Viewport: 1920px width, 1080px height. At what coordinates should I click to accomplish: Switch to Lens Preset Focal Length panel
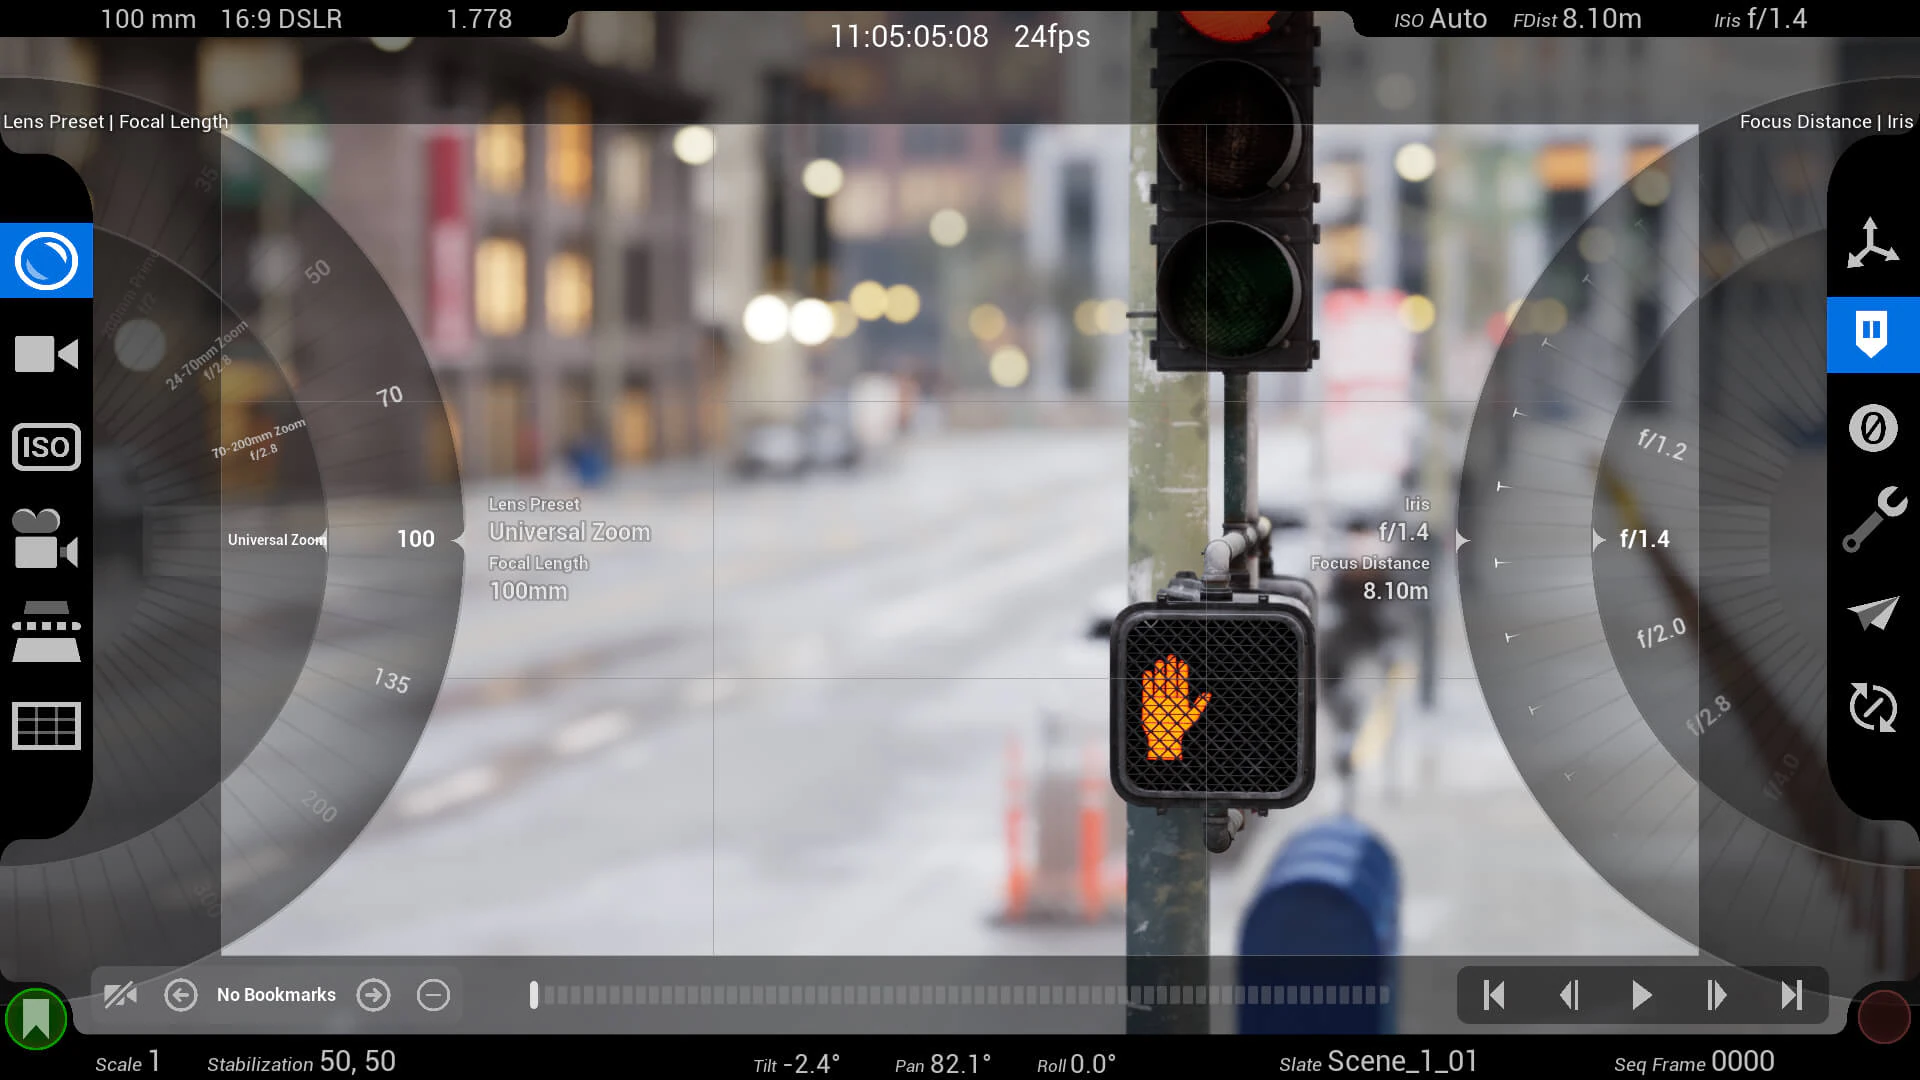click(115, 121)
